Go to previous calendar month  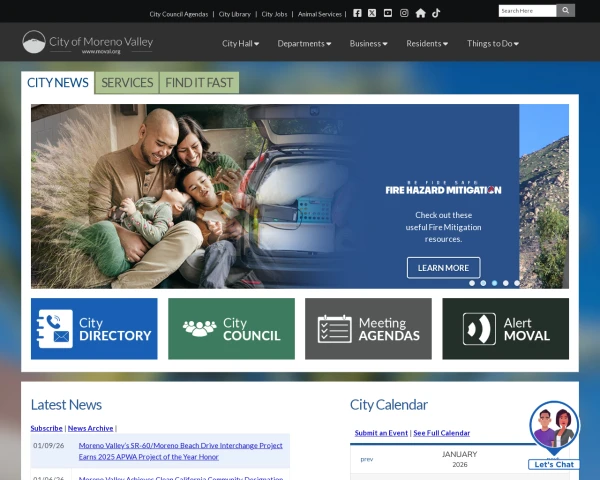366,459
